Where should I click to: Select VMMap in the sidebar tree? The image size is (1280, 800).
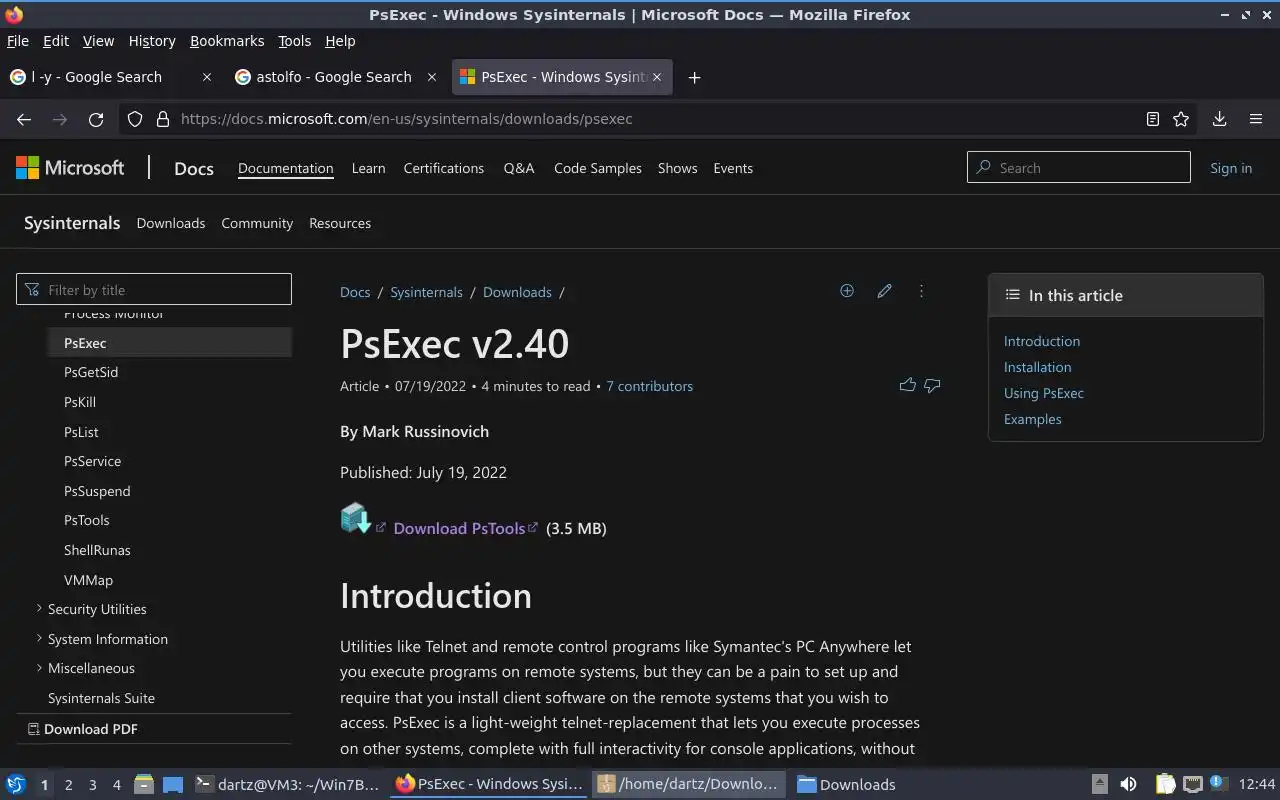point(88,580)
